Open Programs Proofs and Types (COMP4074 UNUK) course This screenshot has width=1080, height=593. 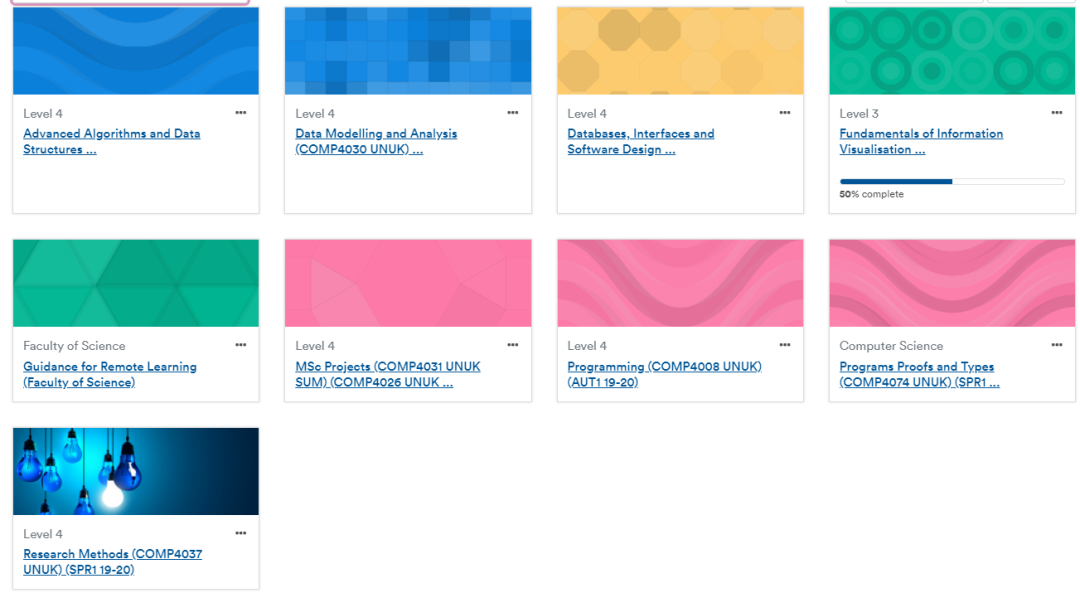[x=919, y=374]
